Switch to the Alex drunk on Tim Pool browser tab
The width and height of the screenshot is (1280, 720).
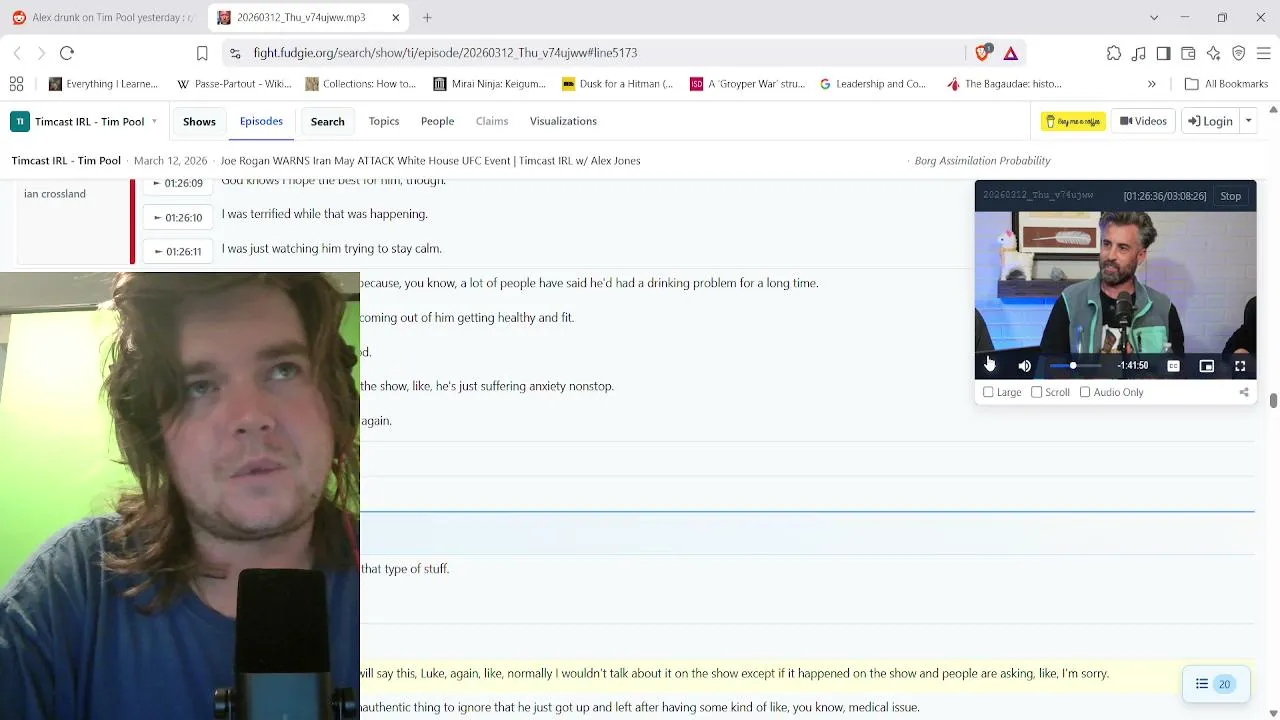click(104, 17)
